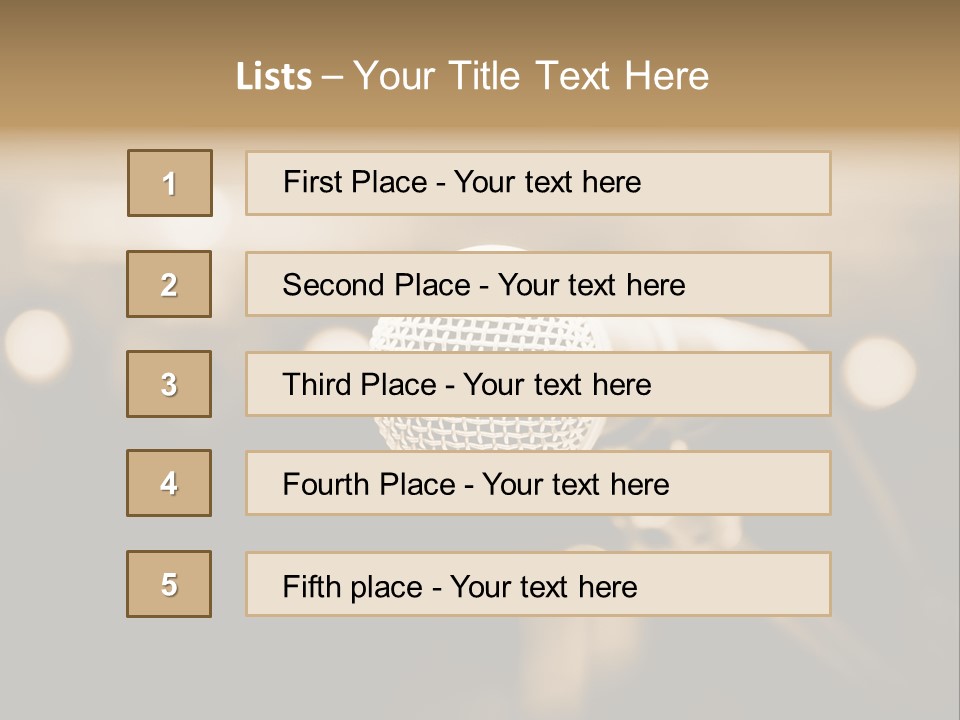Click the bold word Lists in title
The height and width of the screenshot is (720, 960).
[274, 77]
